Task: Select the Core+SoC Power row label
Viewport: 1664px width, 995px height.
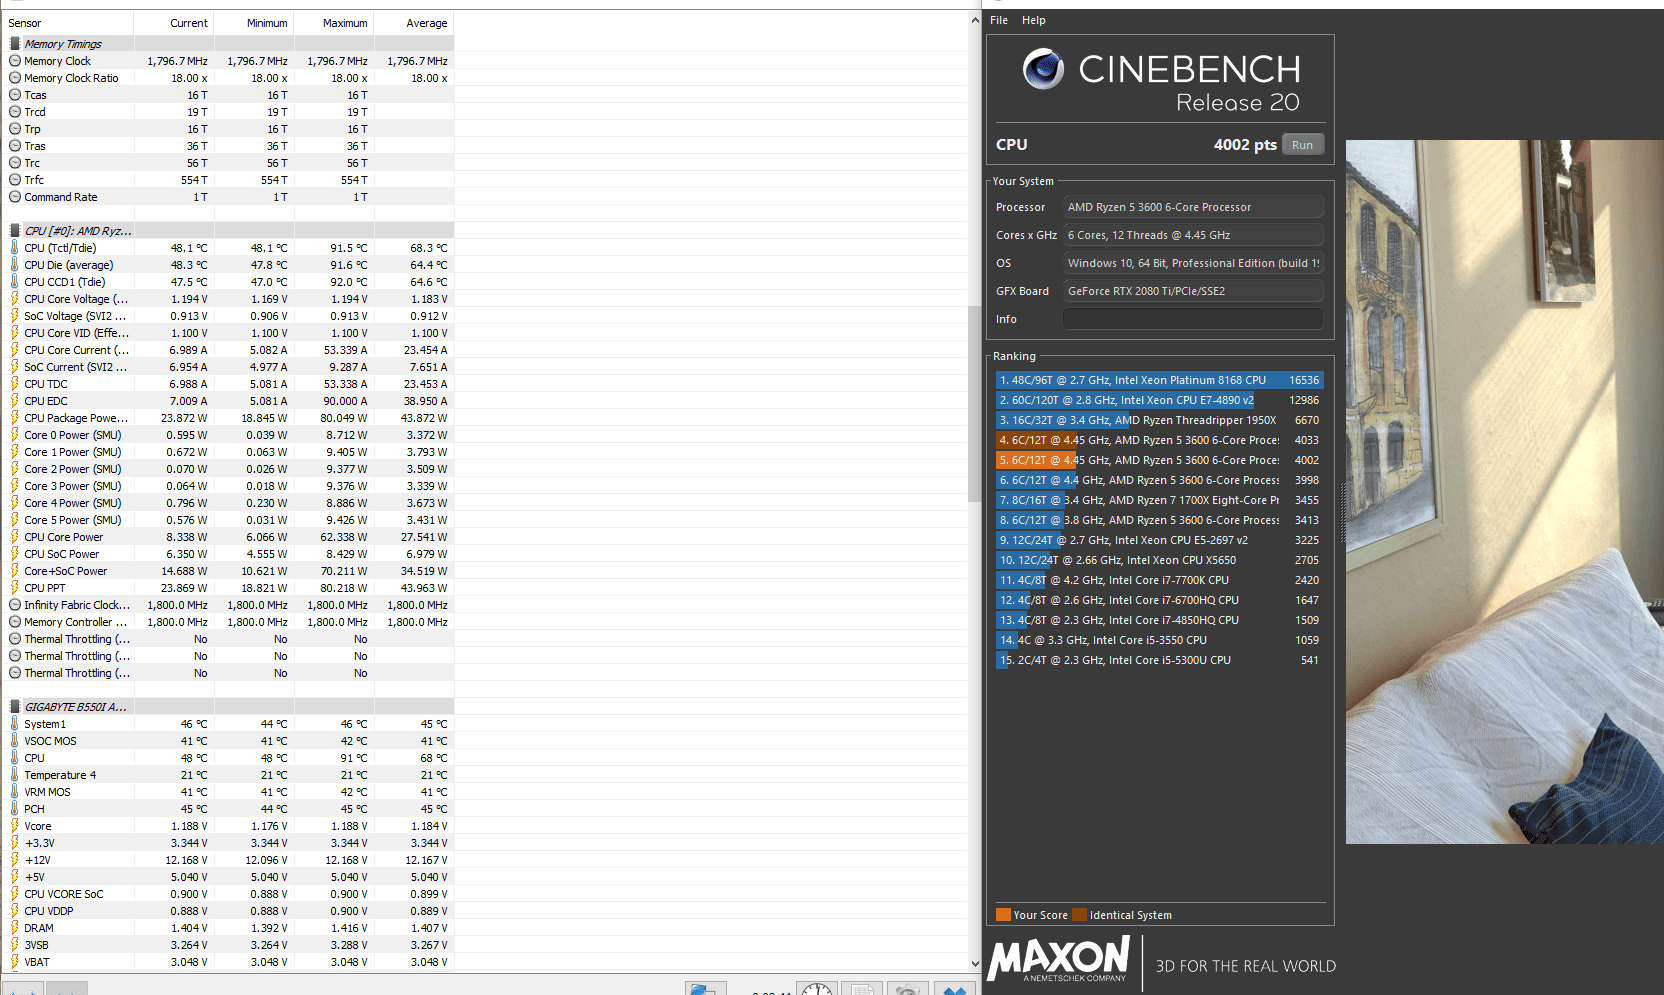Action: (x=66, y=571)
